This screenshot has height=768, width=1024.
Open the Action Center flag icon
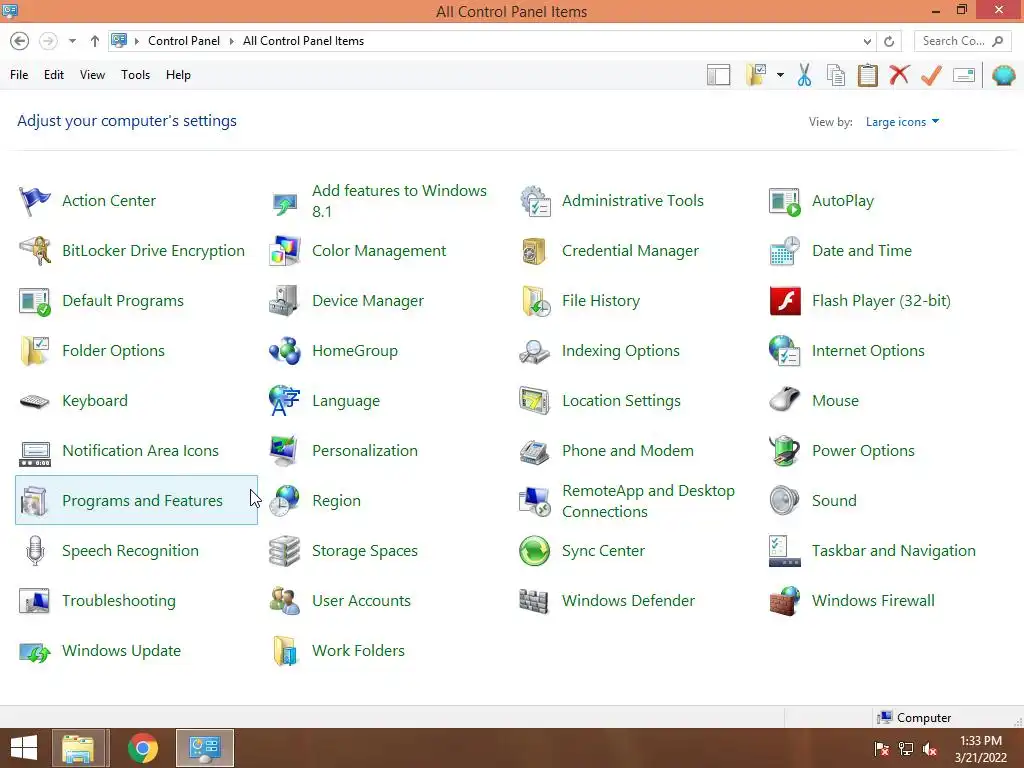[x=35, y=200]
